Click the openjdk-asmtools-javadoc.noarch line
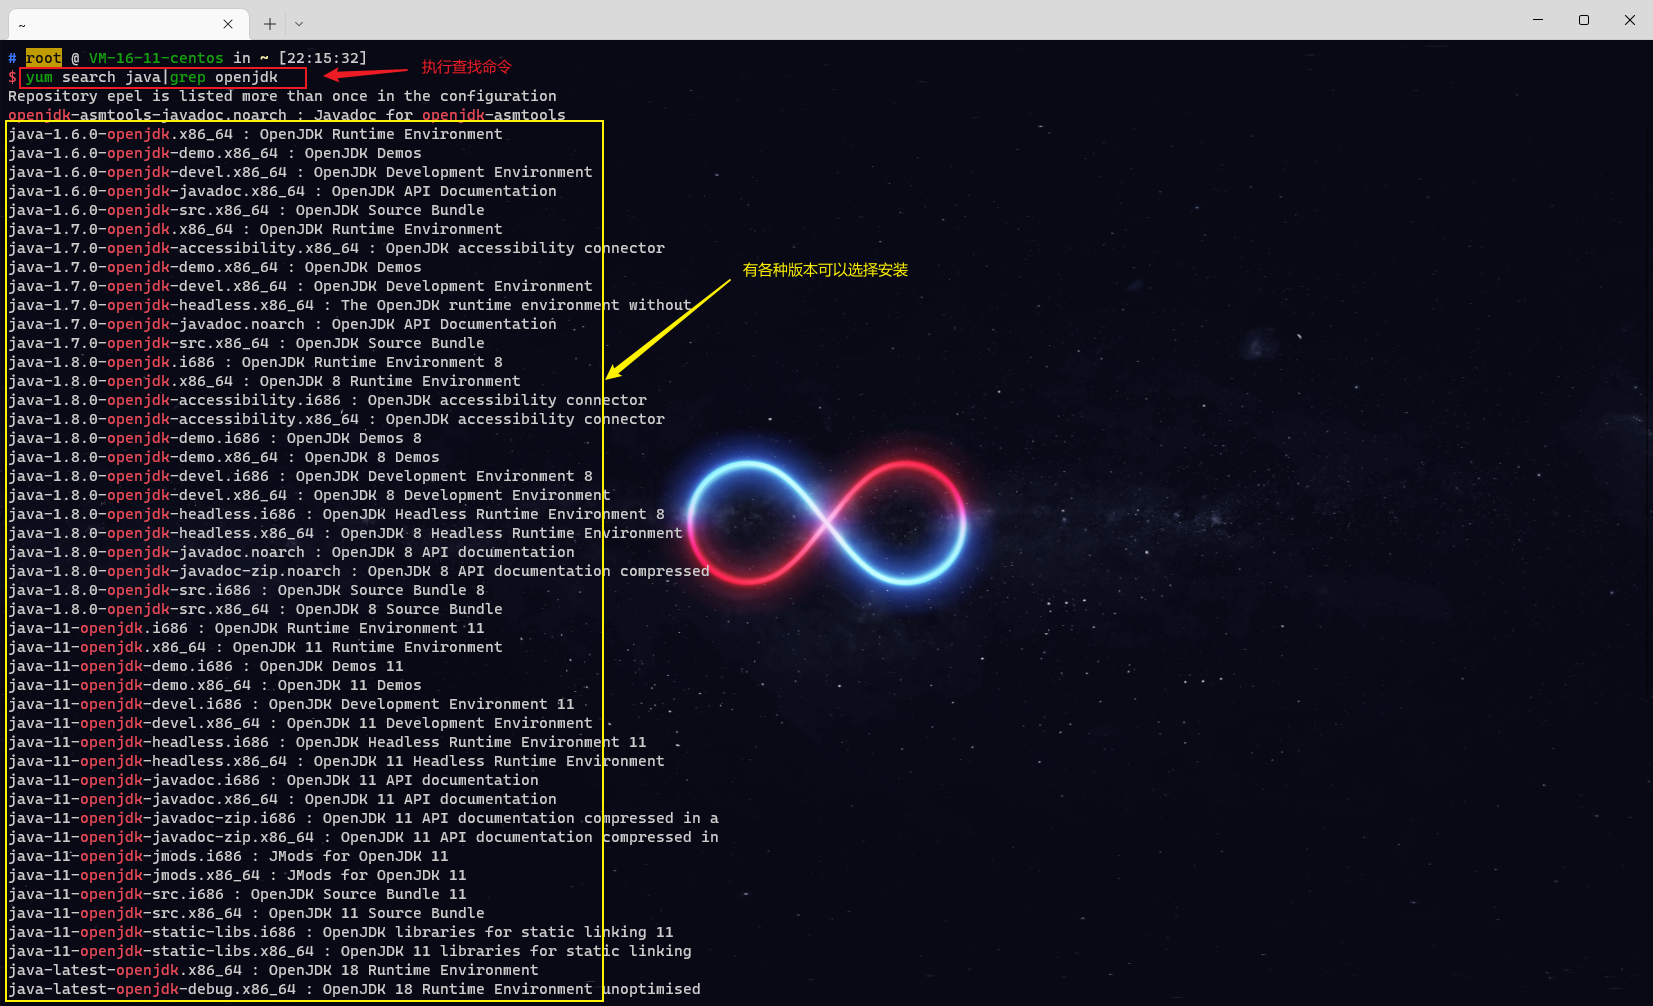The height and width of the screenshot is (1006, 1653). (287, 115)
